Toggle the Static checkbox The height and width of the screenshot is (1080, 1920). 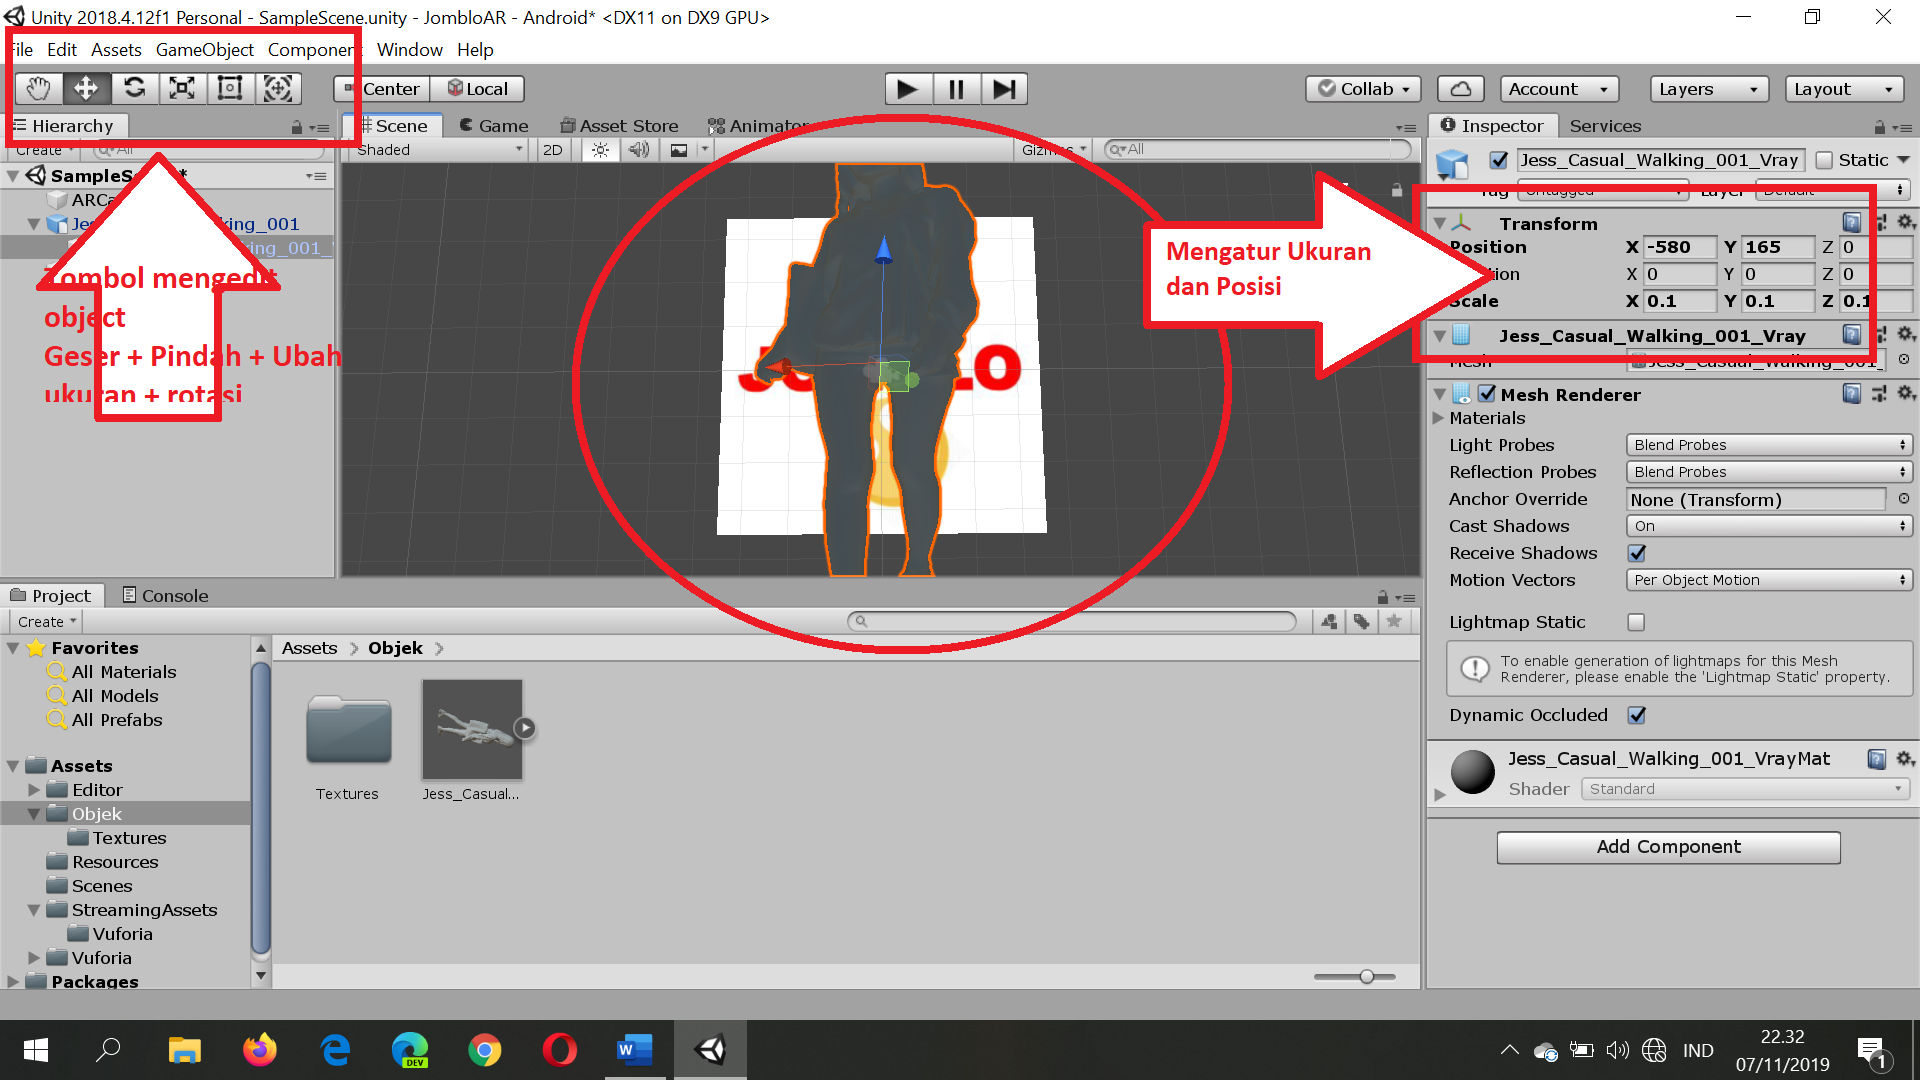click(1824, 160)
